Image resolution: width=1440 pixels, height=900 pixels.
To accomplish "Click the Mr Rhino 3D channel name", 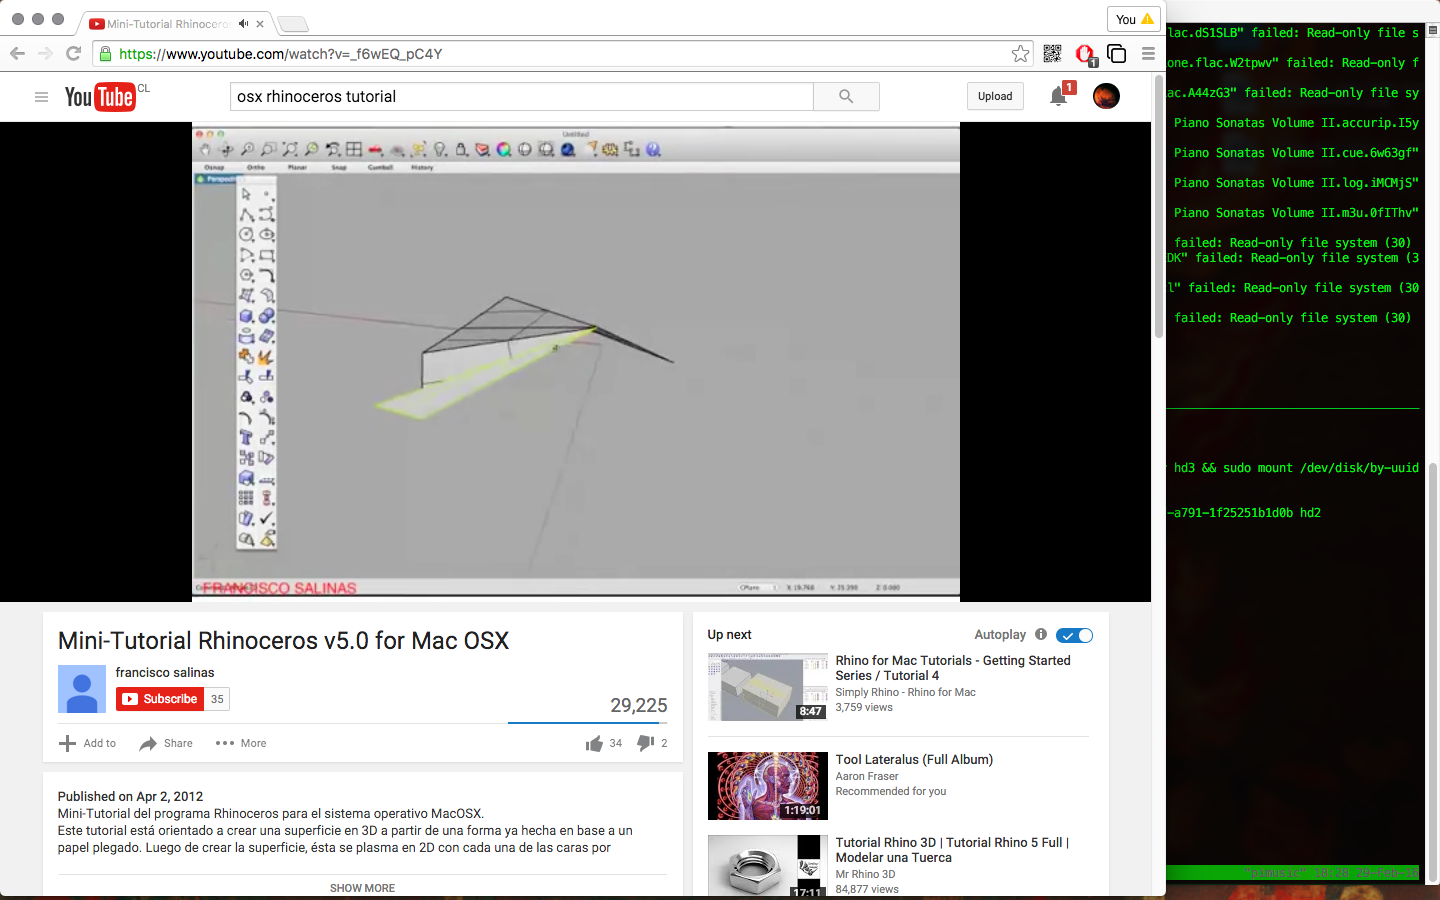I will pyautogui.click(x=866, y=874).
